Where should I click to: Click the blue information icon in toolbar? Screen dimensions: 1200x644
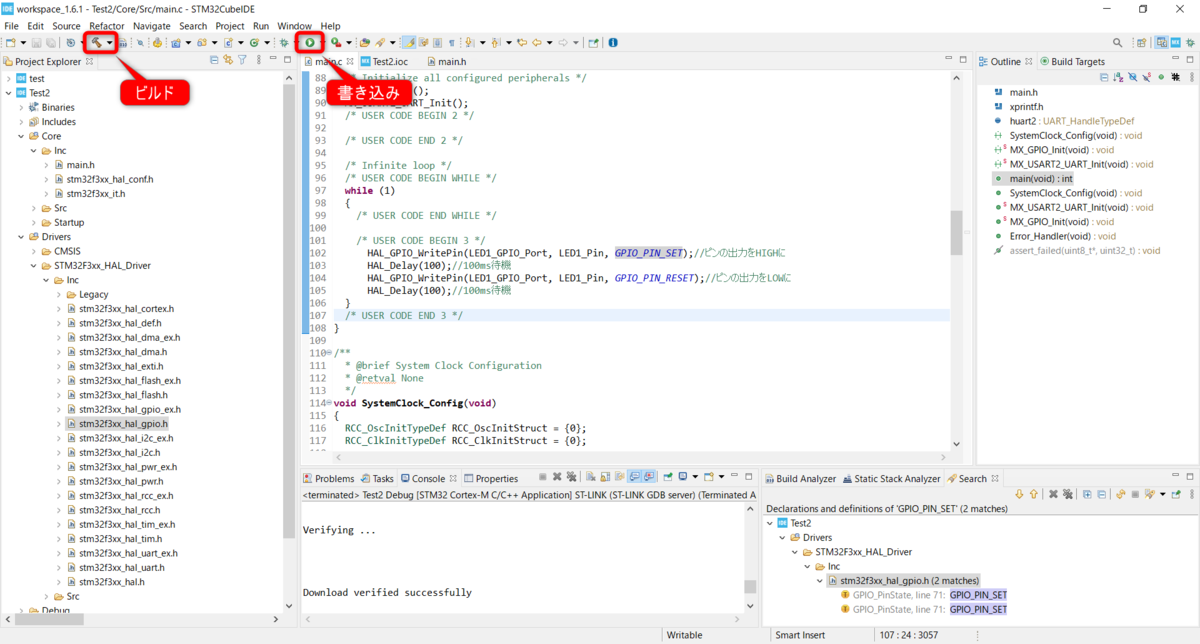pos(613,42)
